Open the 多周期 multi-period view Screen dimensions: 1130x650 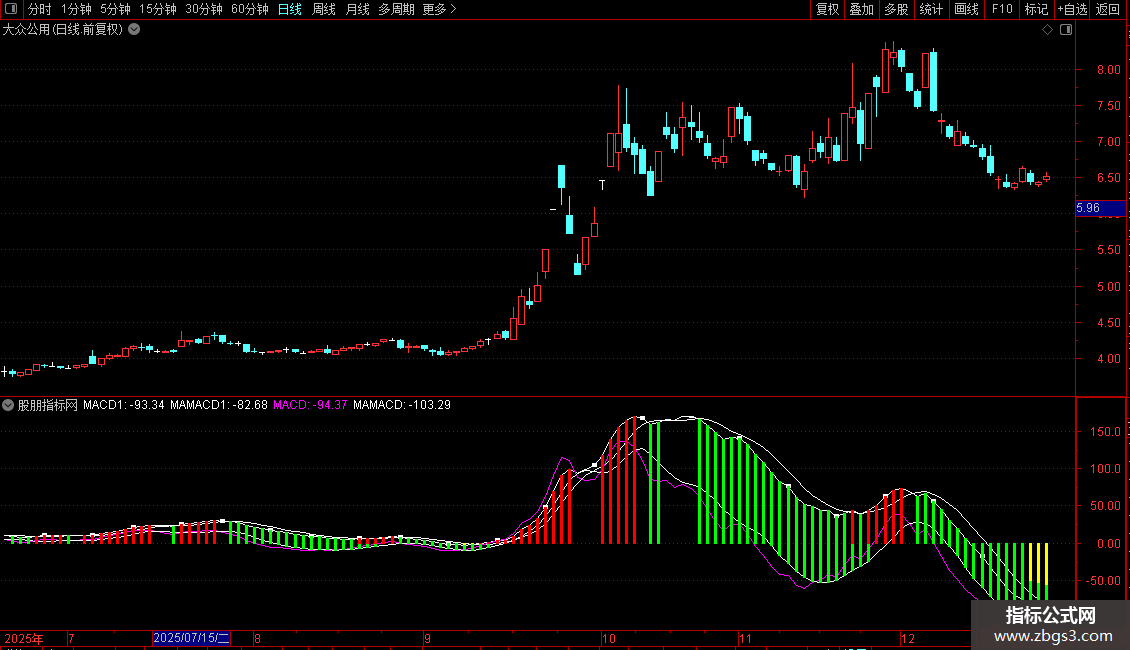coord(396,9)
